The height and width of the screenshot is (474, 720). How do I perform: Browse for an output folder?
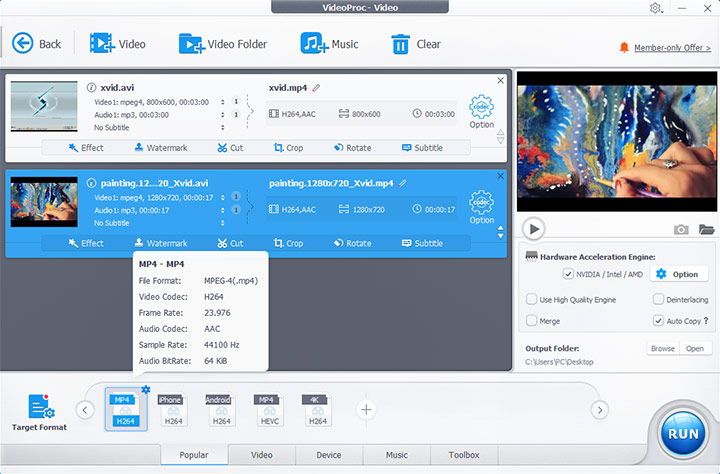(x=663, y=349)
